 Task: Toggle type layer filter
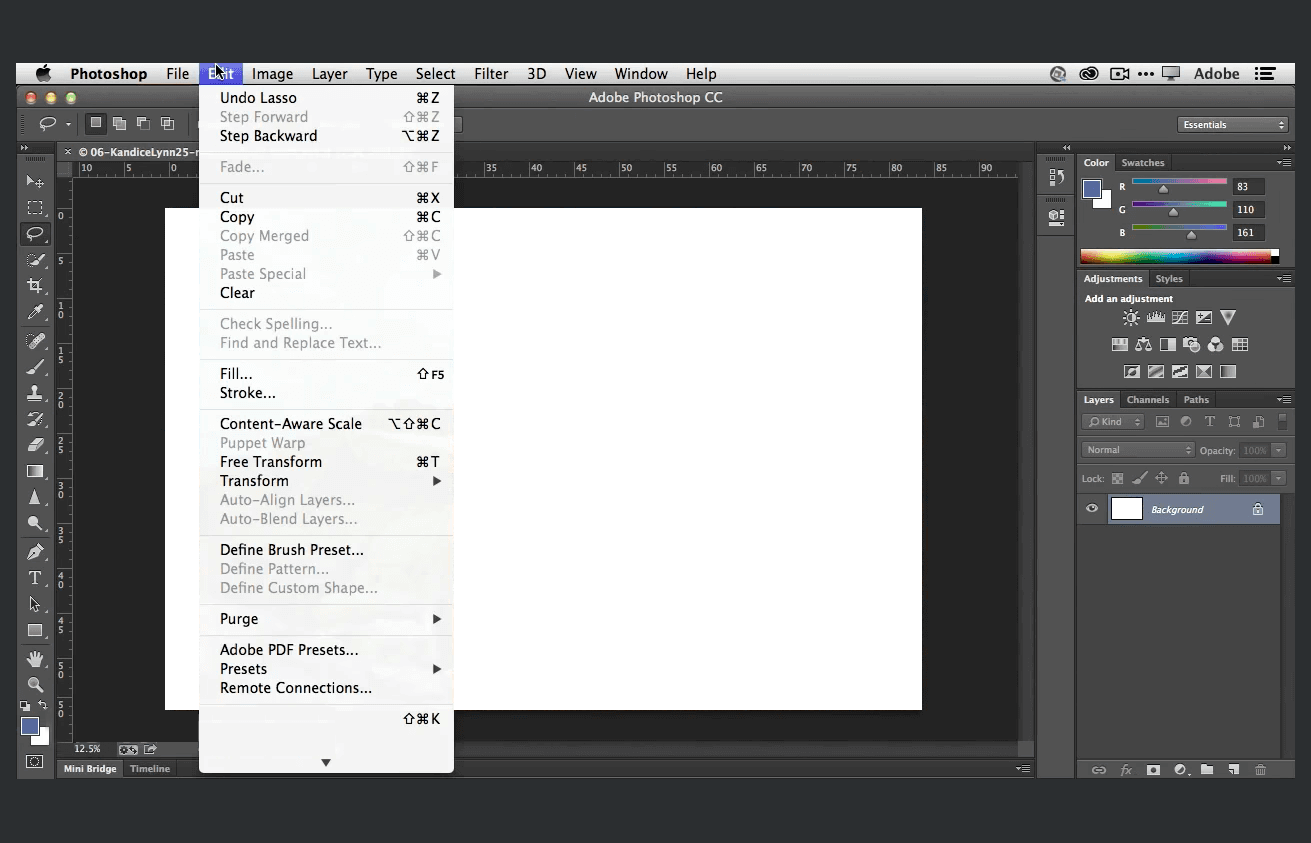click(x=1210, y=422)
